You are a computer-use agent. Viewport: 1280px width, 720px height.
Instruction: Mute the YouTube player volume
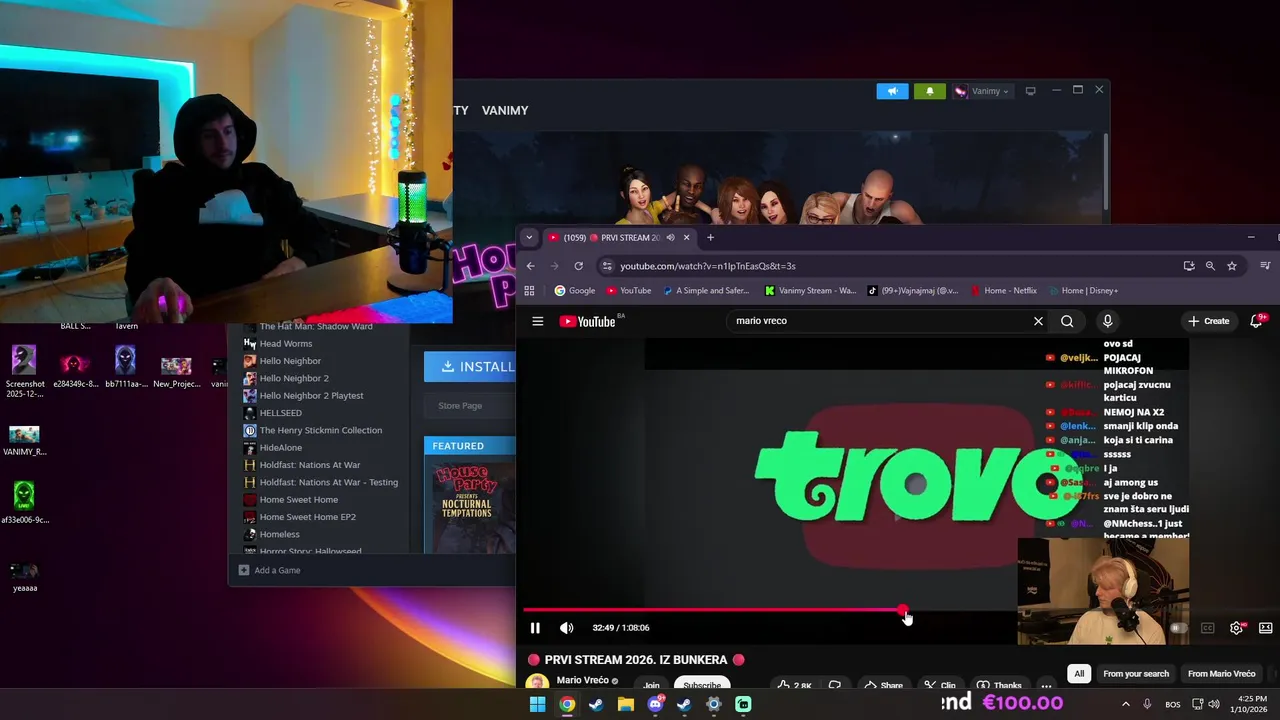point(566,628)
